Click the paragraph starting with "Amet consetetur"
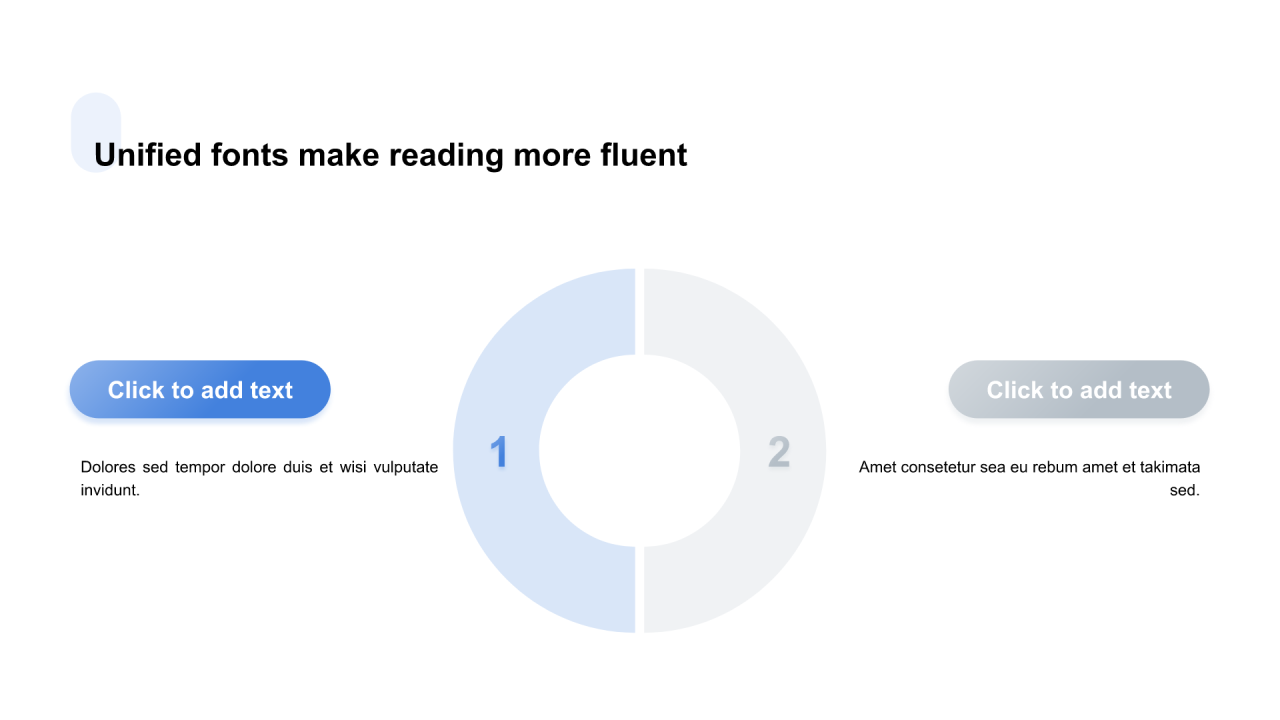The height and width of the screenshot is (720, 1280). pos(1029,478)
